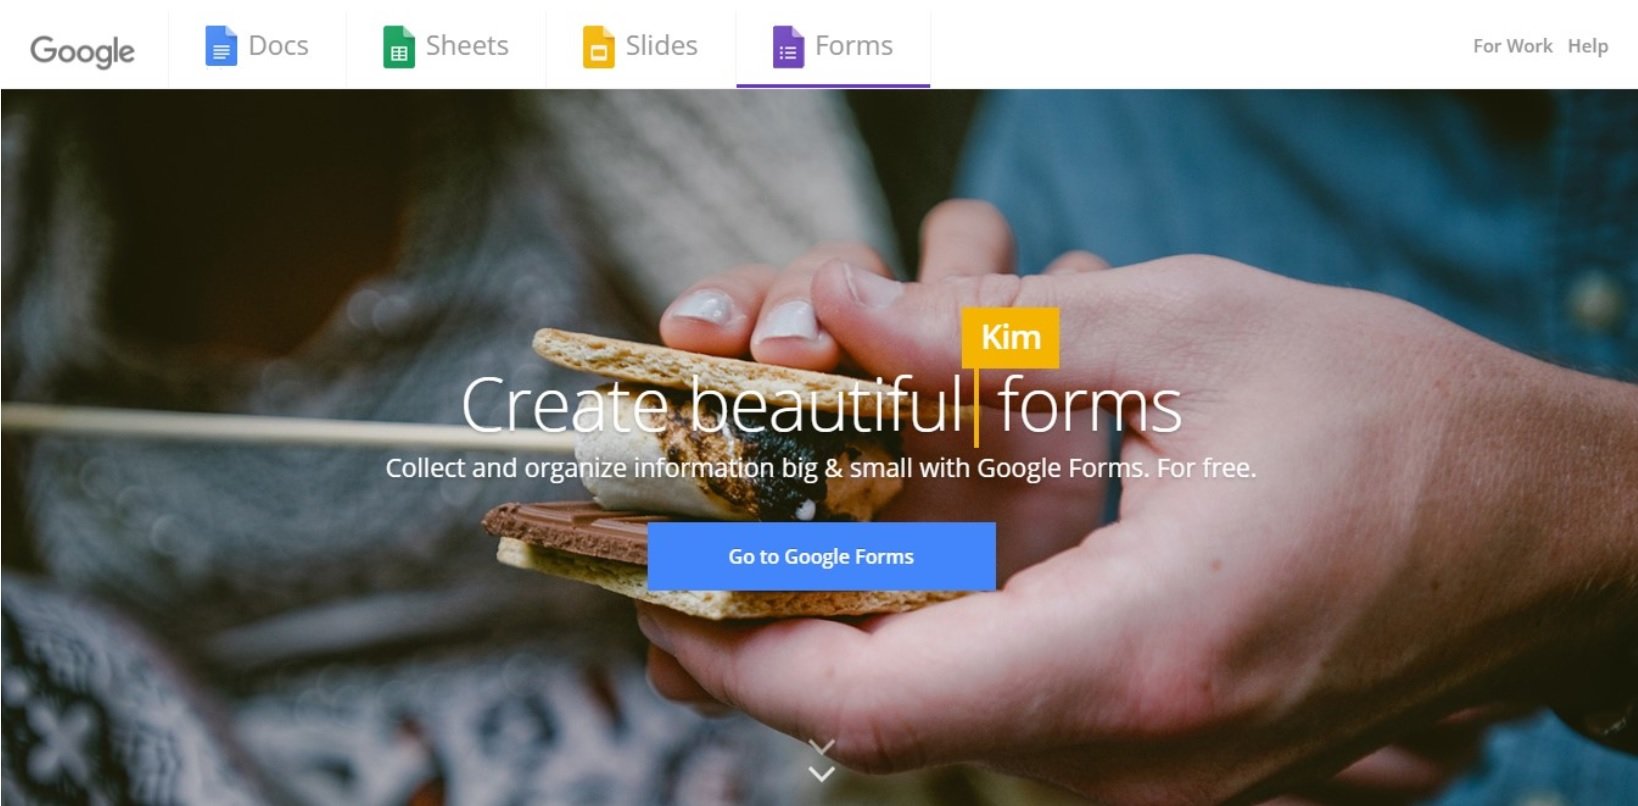Click the word forms in headline
This screenshot has width=1638, height=806.
pyautogui.click(x=1089, y=405)
